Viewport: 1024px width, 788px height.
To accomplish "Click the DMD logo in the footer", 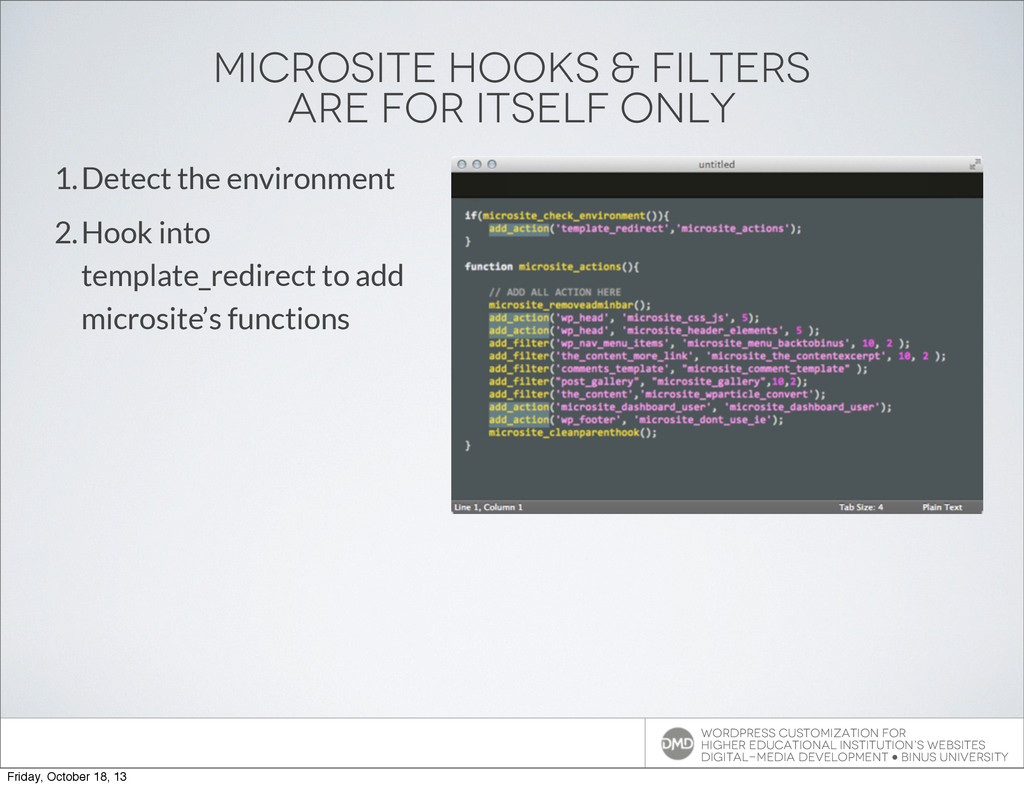I will click(x=677, y=744).
